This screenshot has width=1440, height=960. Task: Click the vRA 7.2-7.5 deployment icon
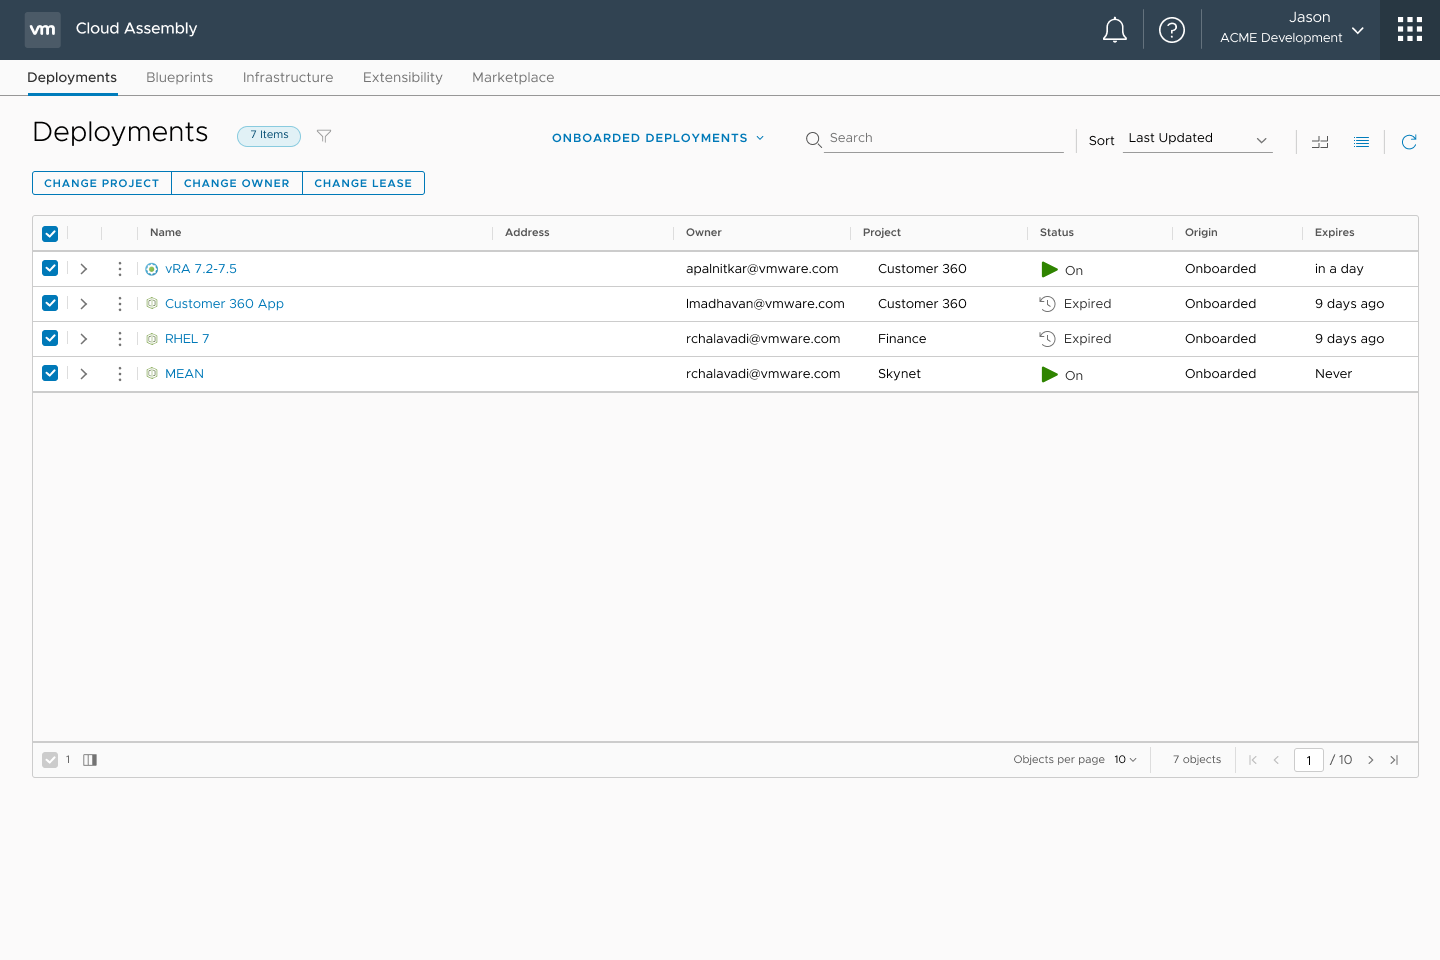tap(152, 269)
